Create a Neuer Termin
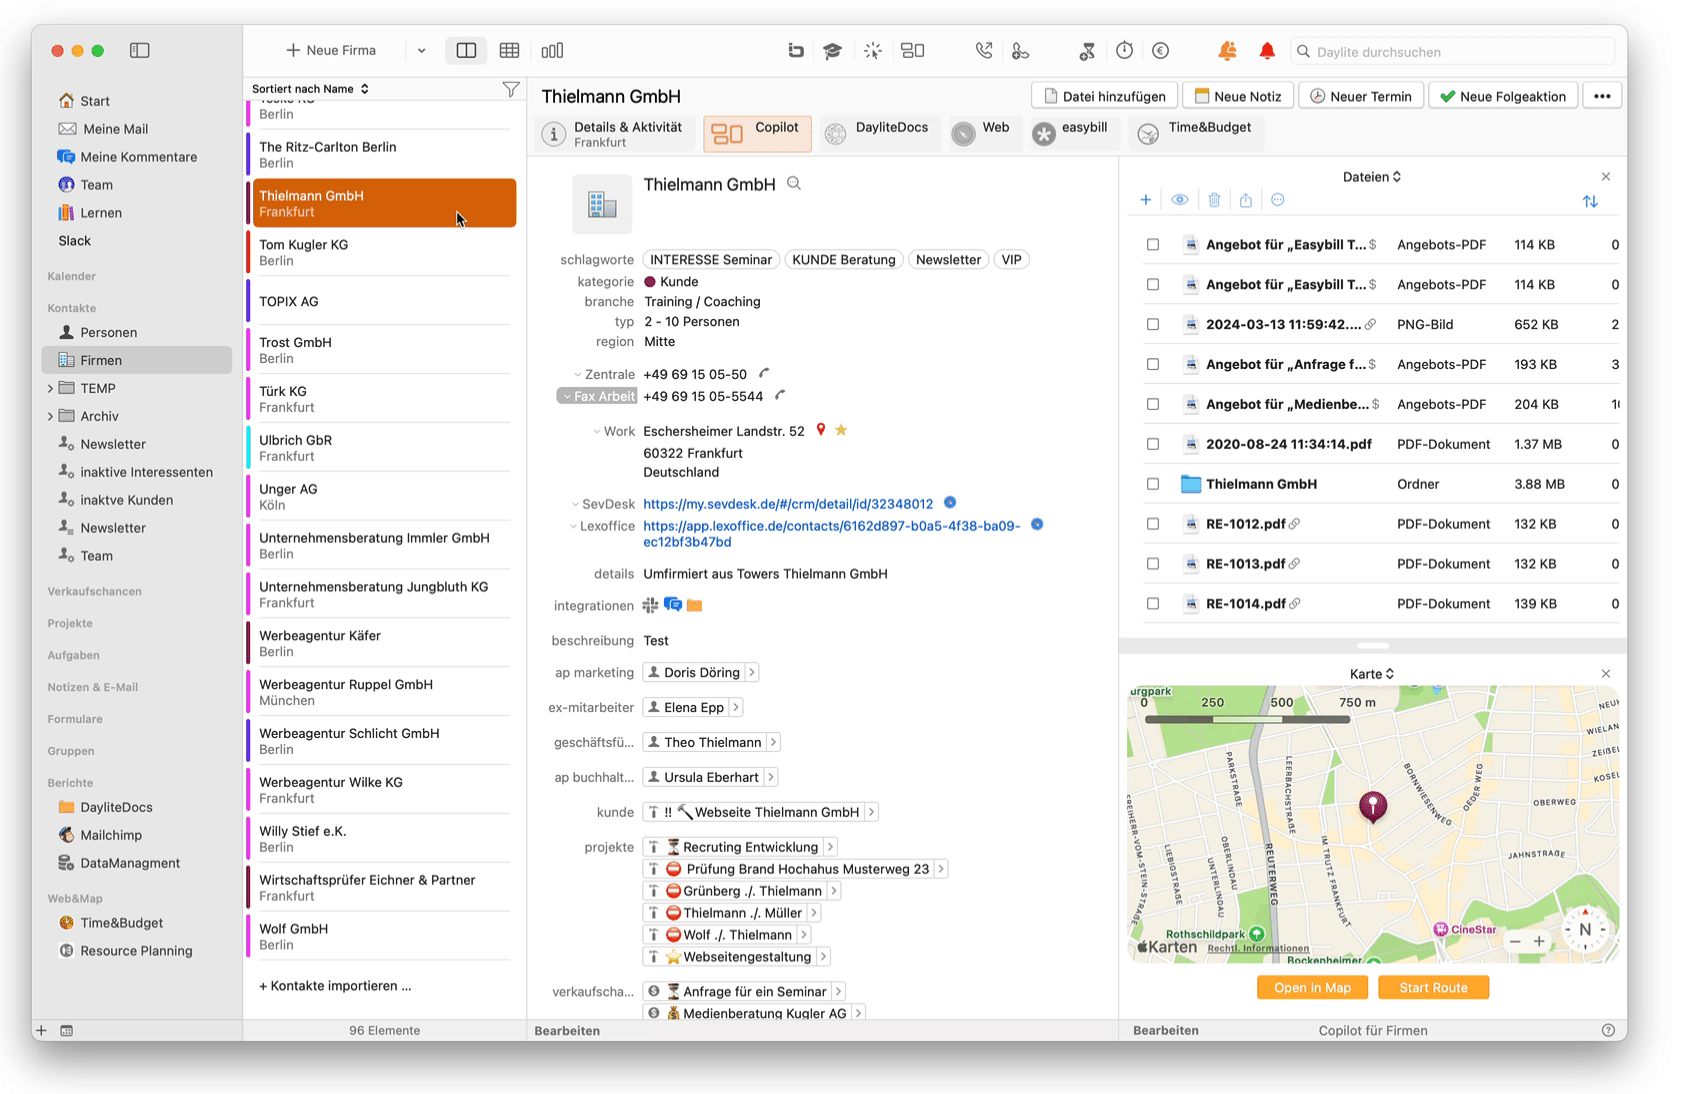The image size is (1700, 1094). (1361, 96)
